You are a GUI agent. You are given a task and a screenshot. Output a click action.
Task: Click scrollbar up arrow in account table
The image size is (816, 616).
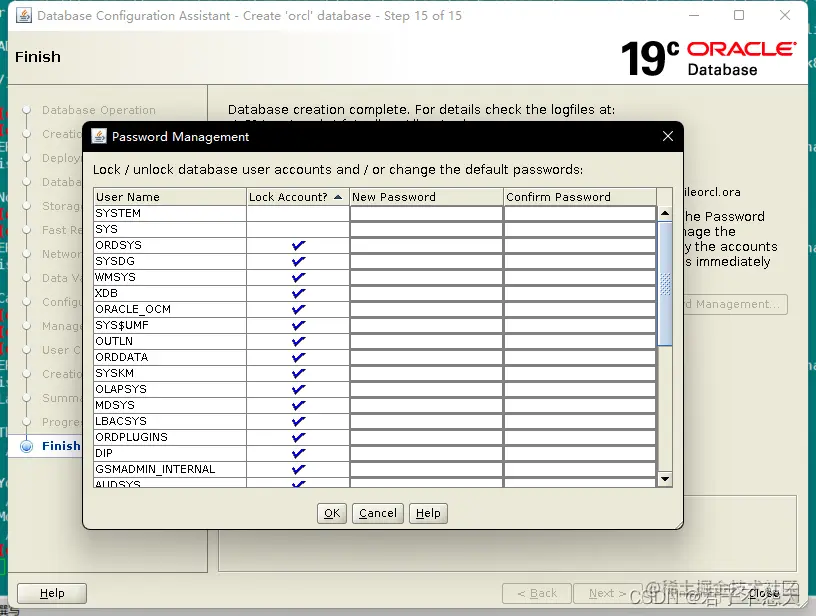(665, 213)
